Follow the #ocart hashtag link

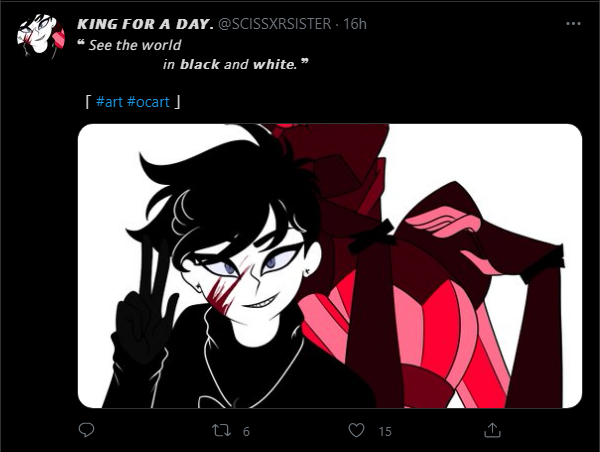148,102
